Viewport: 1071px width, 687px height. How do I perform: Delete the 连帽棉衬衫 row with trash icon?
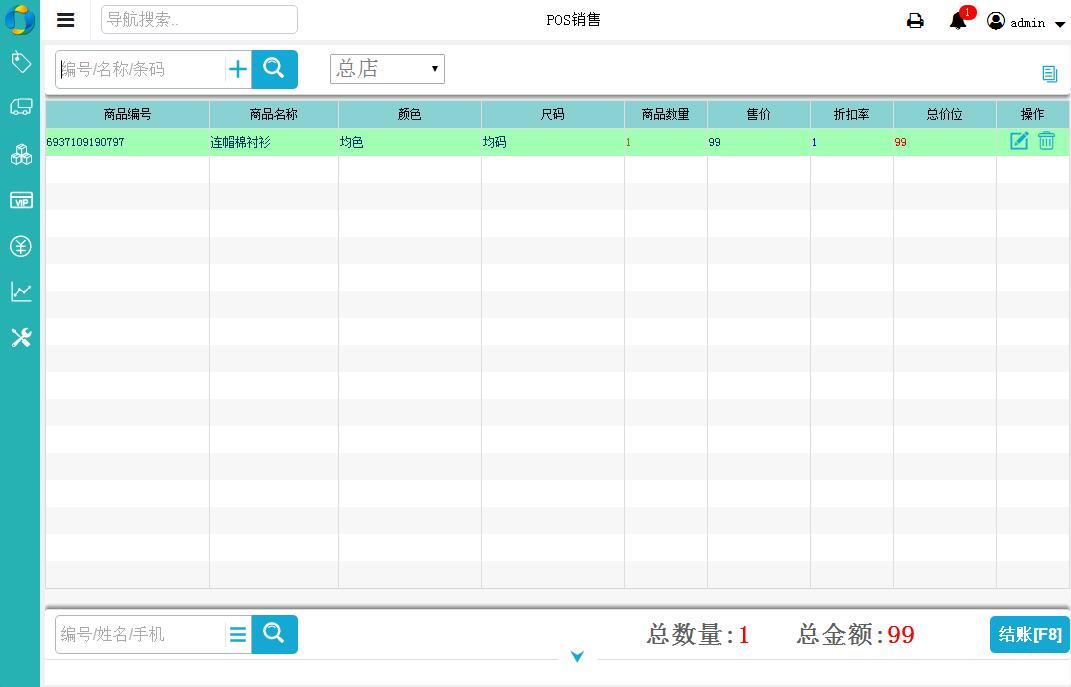1046,141
